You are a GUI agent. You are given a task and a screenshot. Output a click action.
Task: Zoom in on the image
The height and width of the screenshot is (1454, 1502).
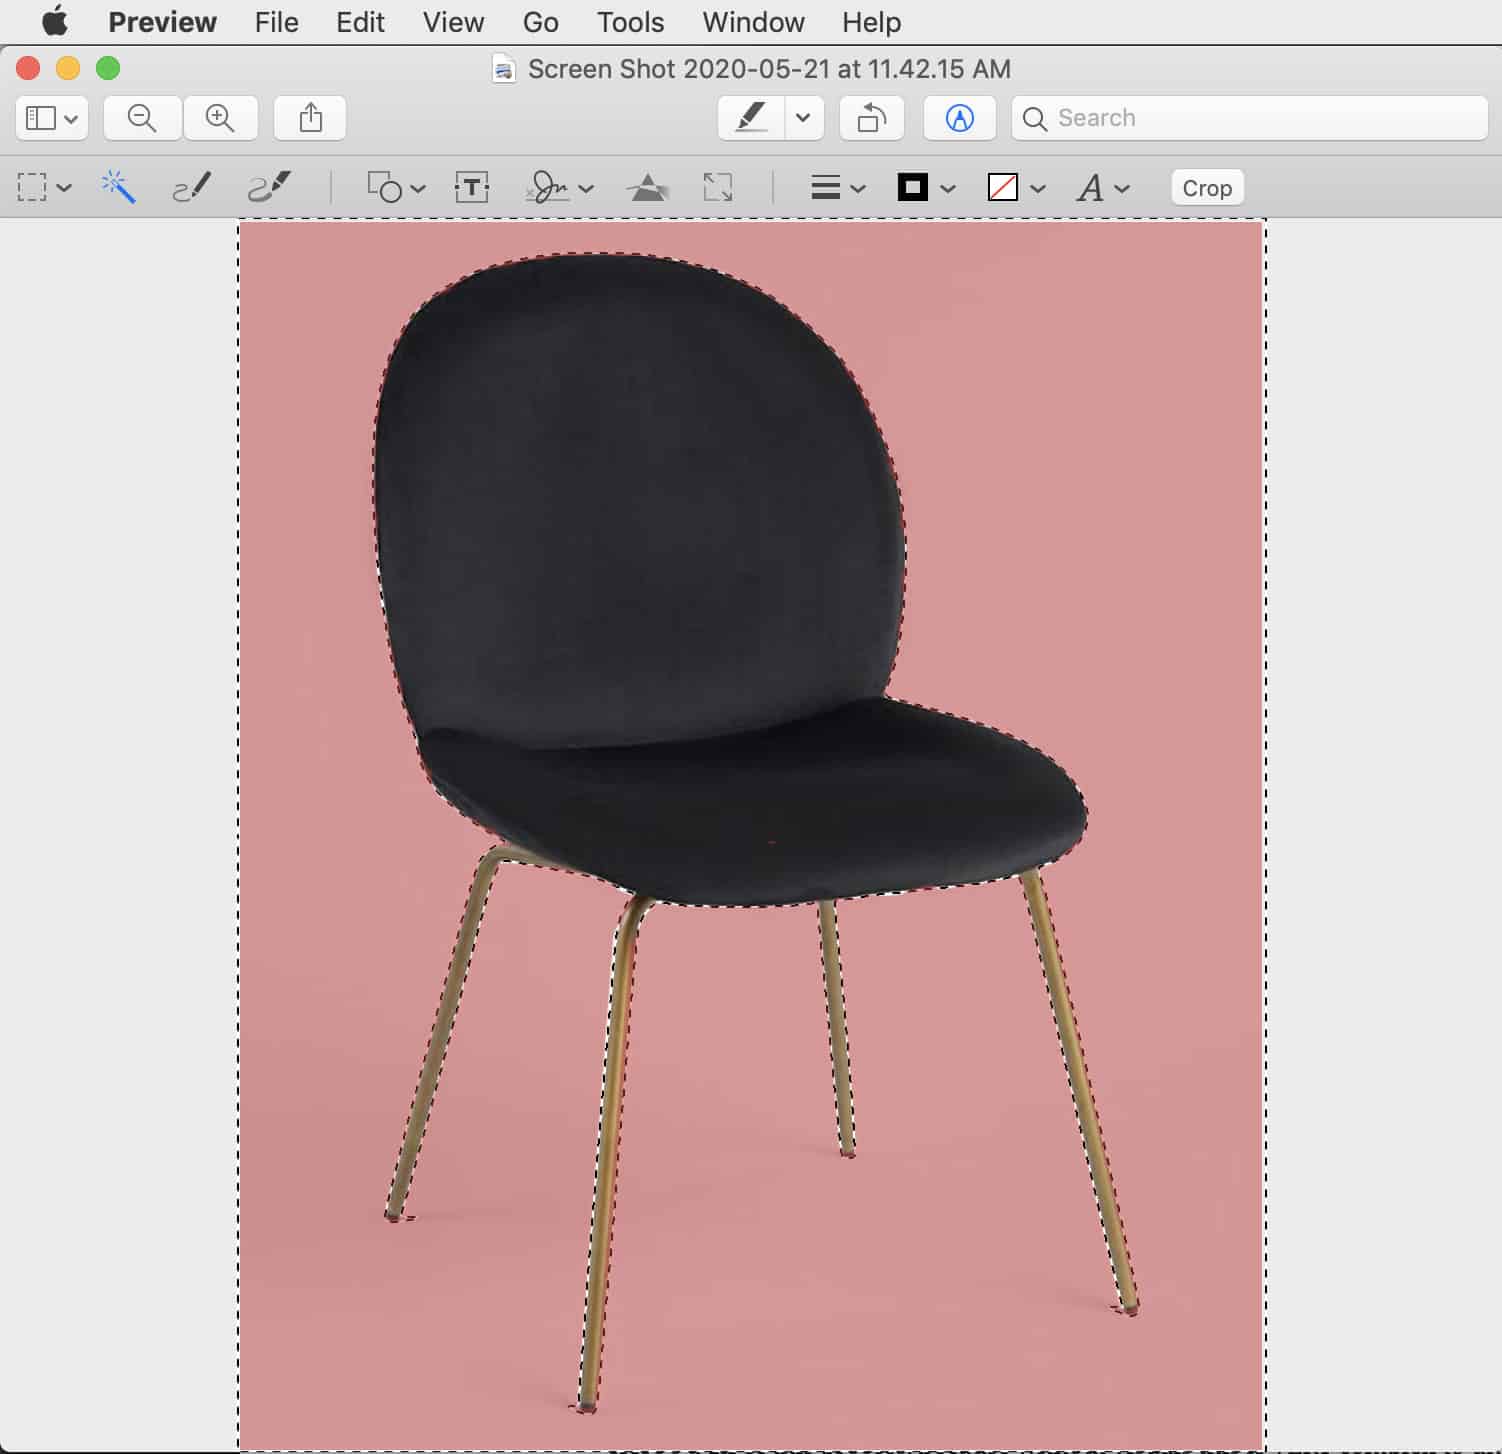coord(220,118)
